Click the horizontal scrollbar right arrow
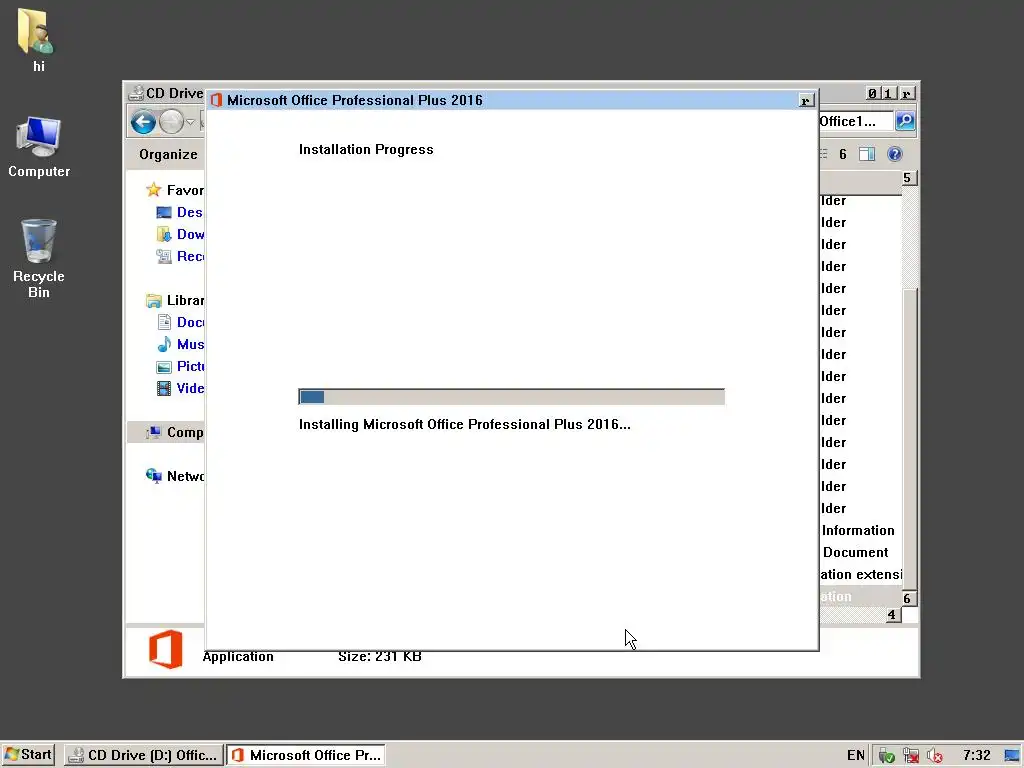Viewport: 1024px width, 768px height. point(893,615)
